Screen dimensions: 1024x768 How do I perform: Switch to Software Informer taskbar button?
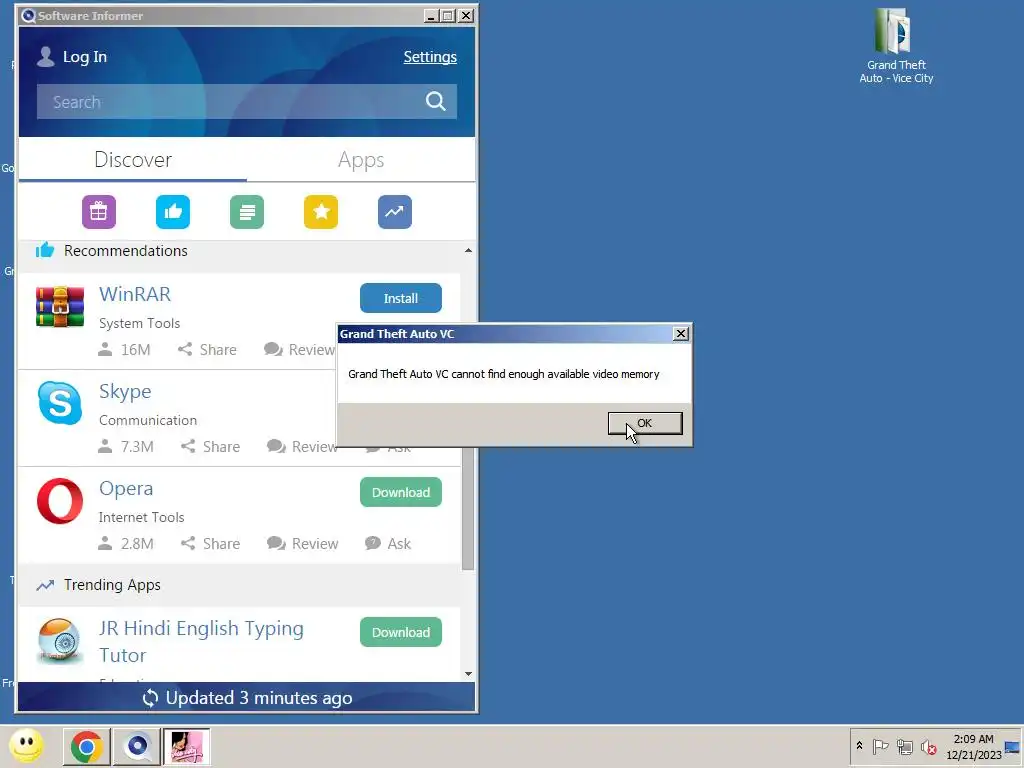point(137,746)
